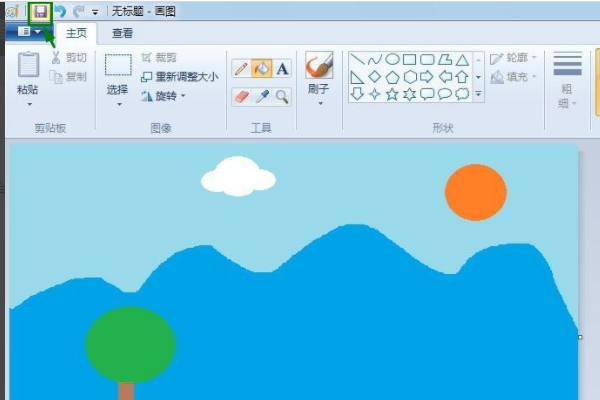
Task: Select the Color picker eyedropper tool
Action: [x=262, y=97]
